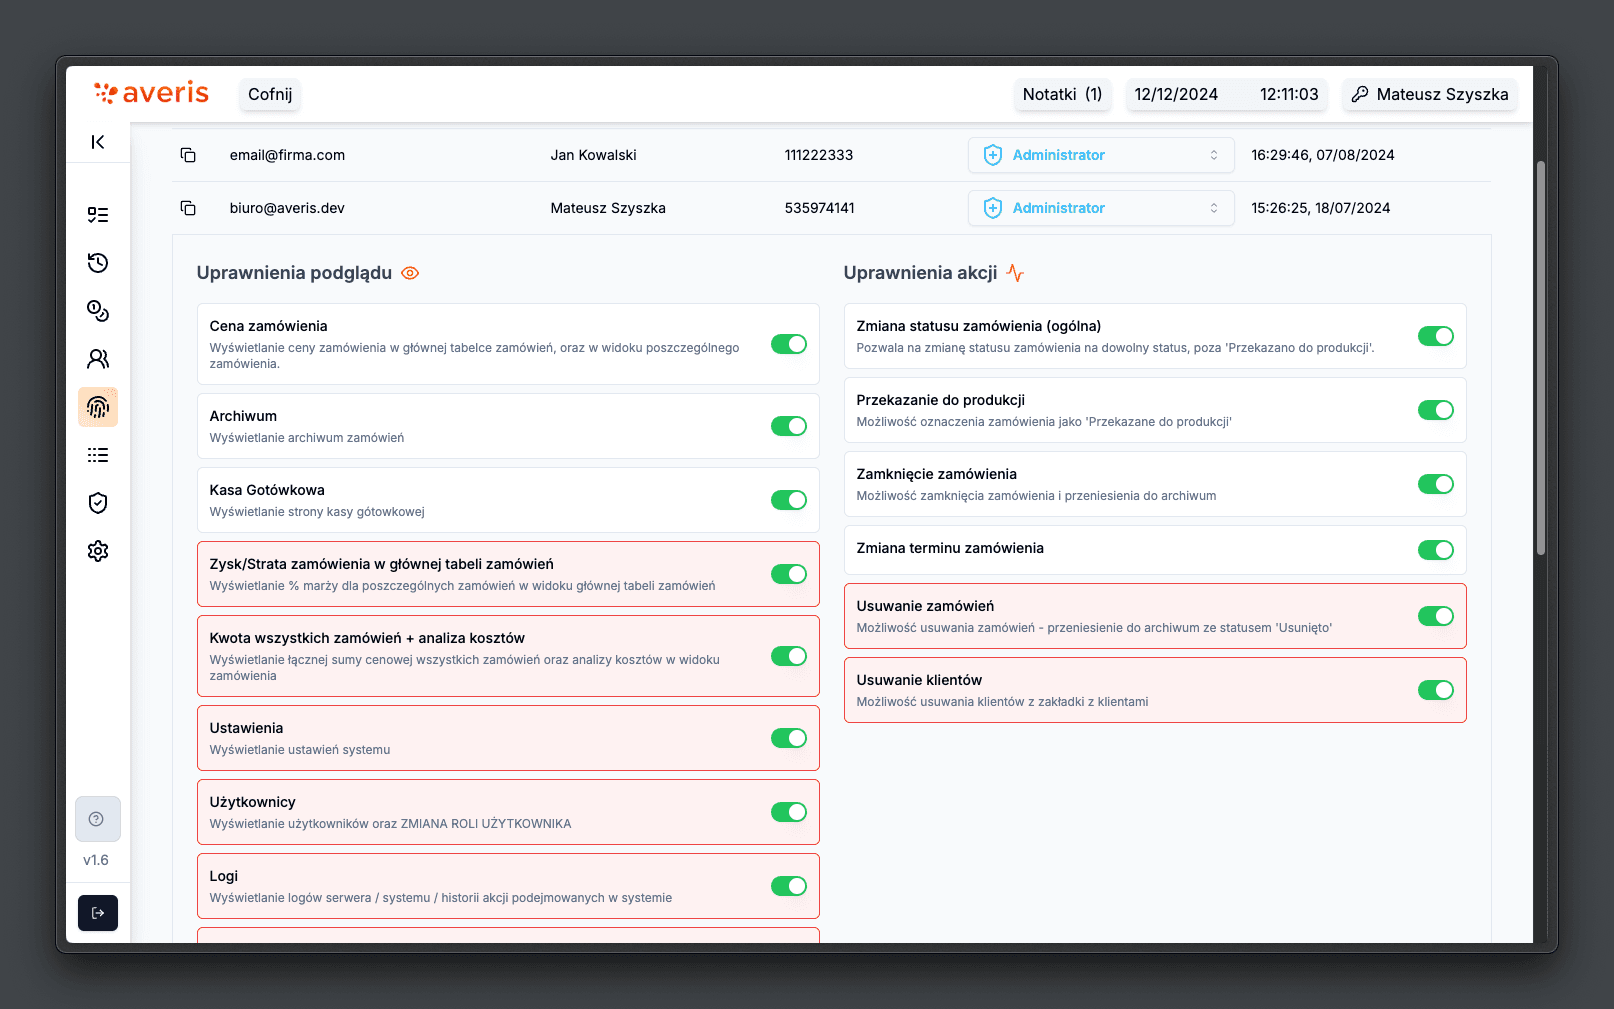
Task: Open the coins payments sidebar icon
Action: pyautogui.click(x=98, y=311)
